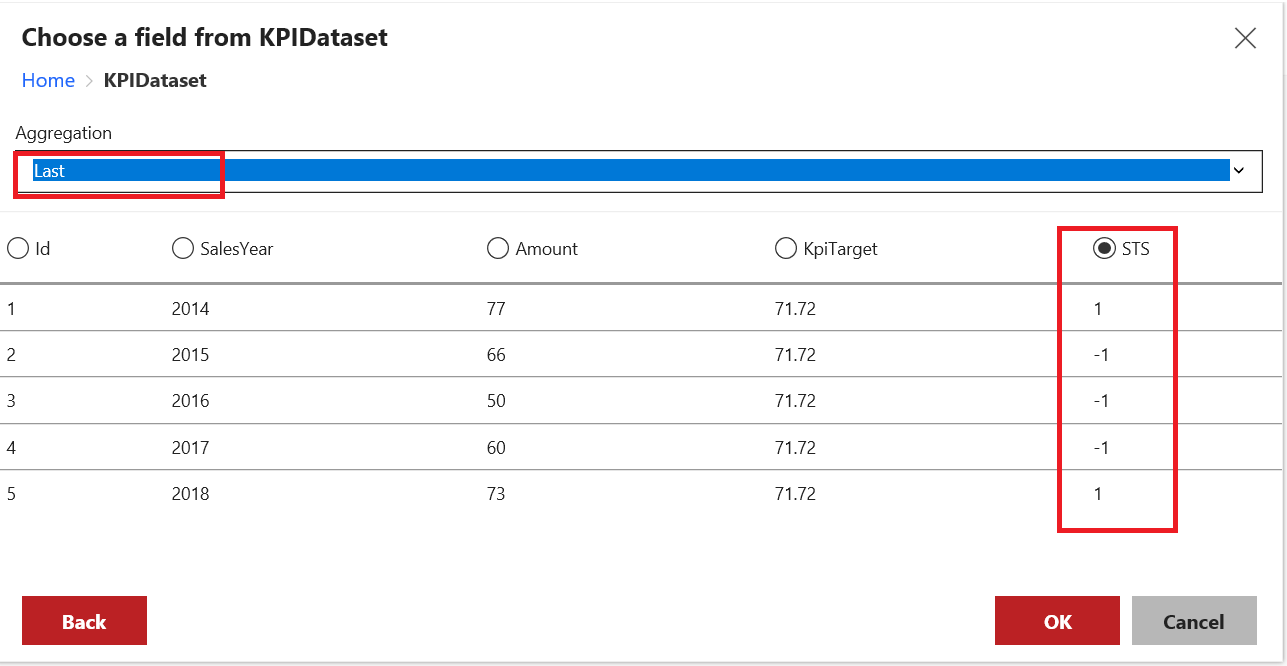Screen dimensions: 1287x666
Task: Click the 2016 SalesYear cell
Action: pos(190,401)
